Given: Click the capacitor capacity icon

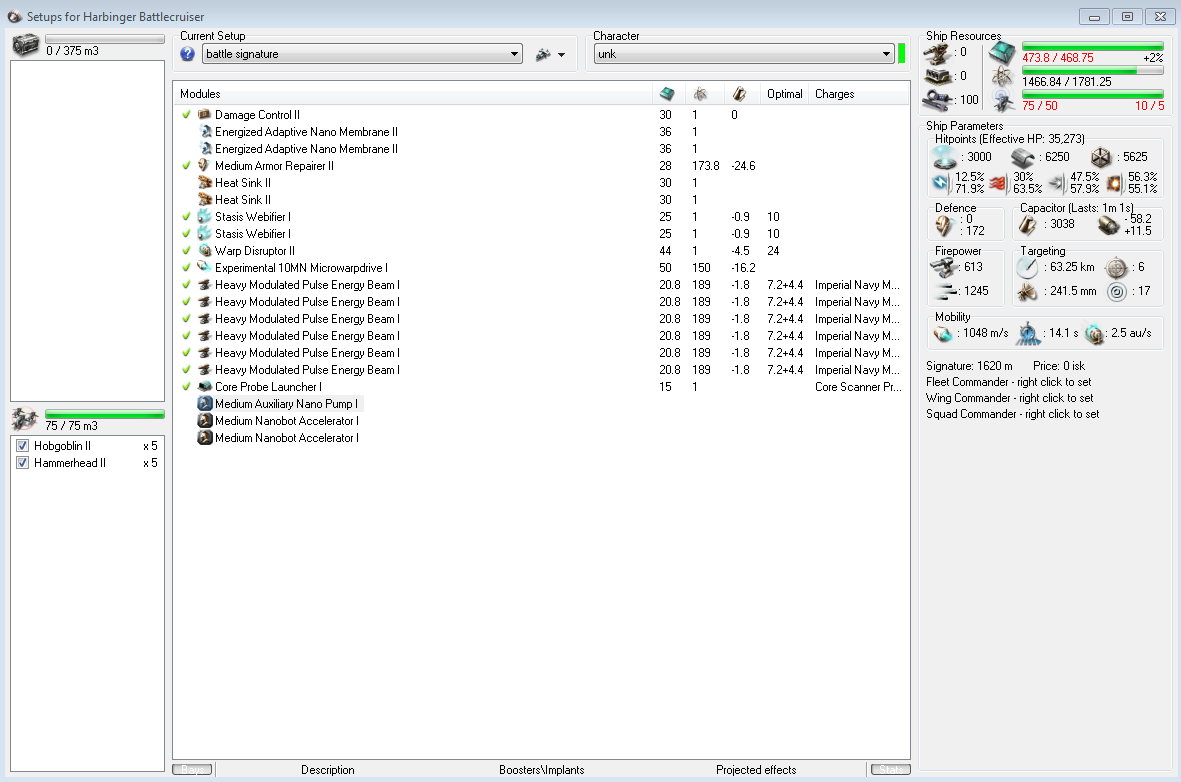Looking at the screenshot, I should click(1028, 225).
